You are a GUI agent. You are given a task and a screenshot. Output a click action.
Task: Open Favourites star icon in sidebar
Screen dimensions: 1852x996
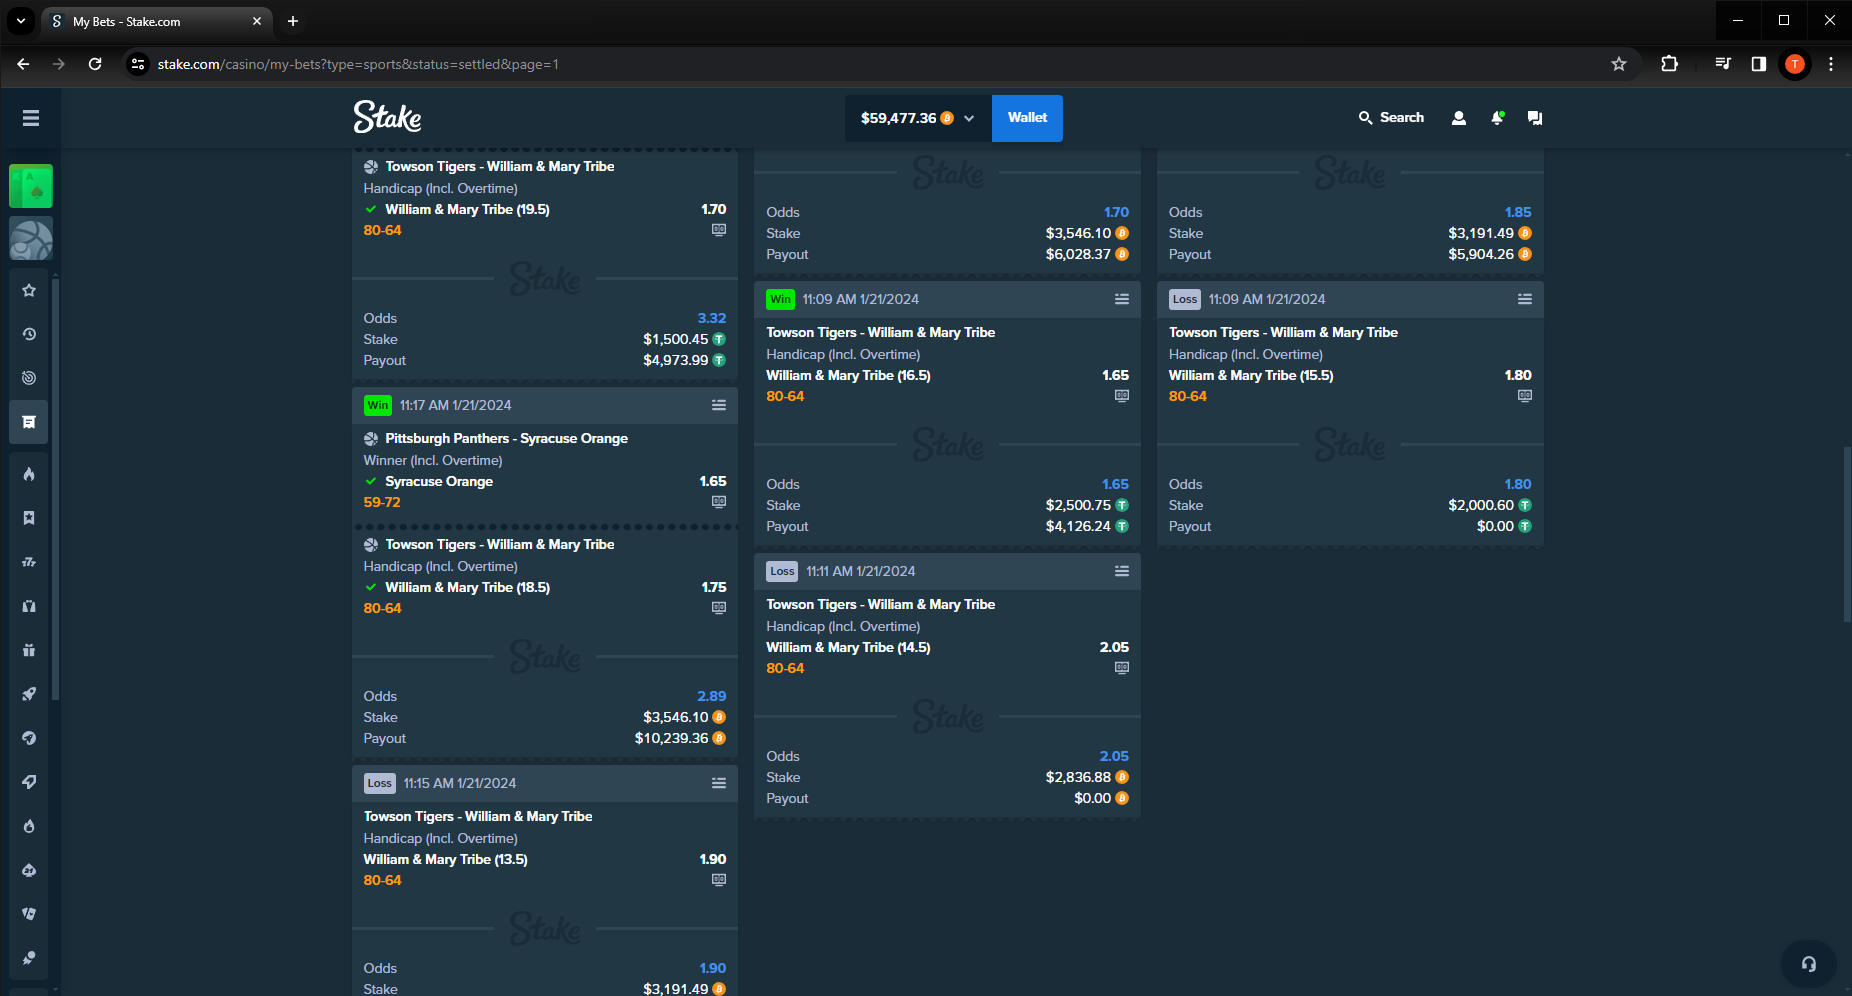29,290
